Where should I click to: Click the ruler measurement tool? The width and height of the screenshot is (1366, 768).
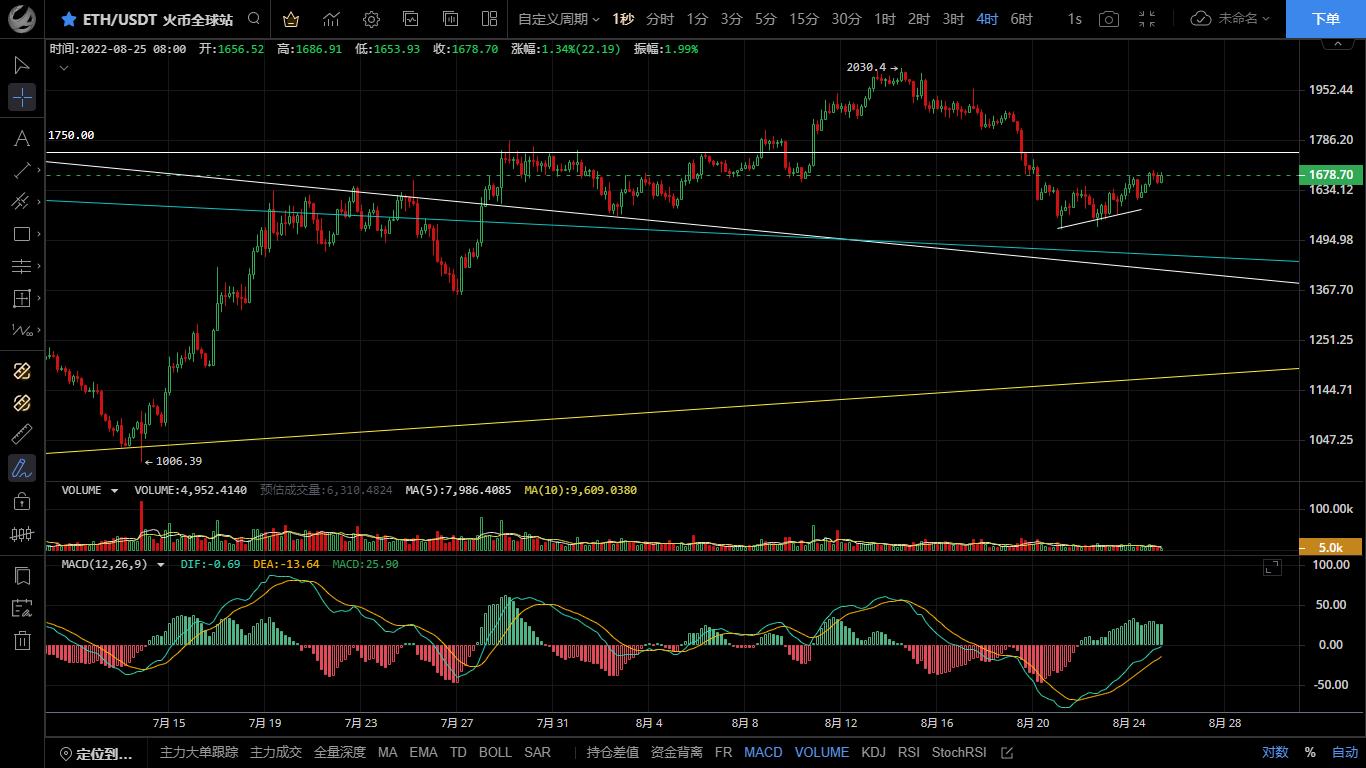(x=22, y=435)
